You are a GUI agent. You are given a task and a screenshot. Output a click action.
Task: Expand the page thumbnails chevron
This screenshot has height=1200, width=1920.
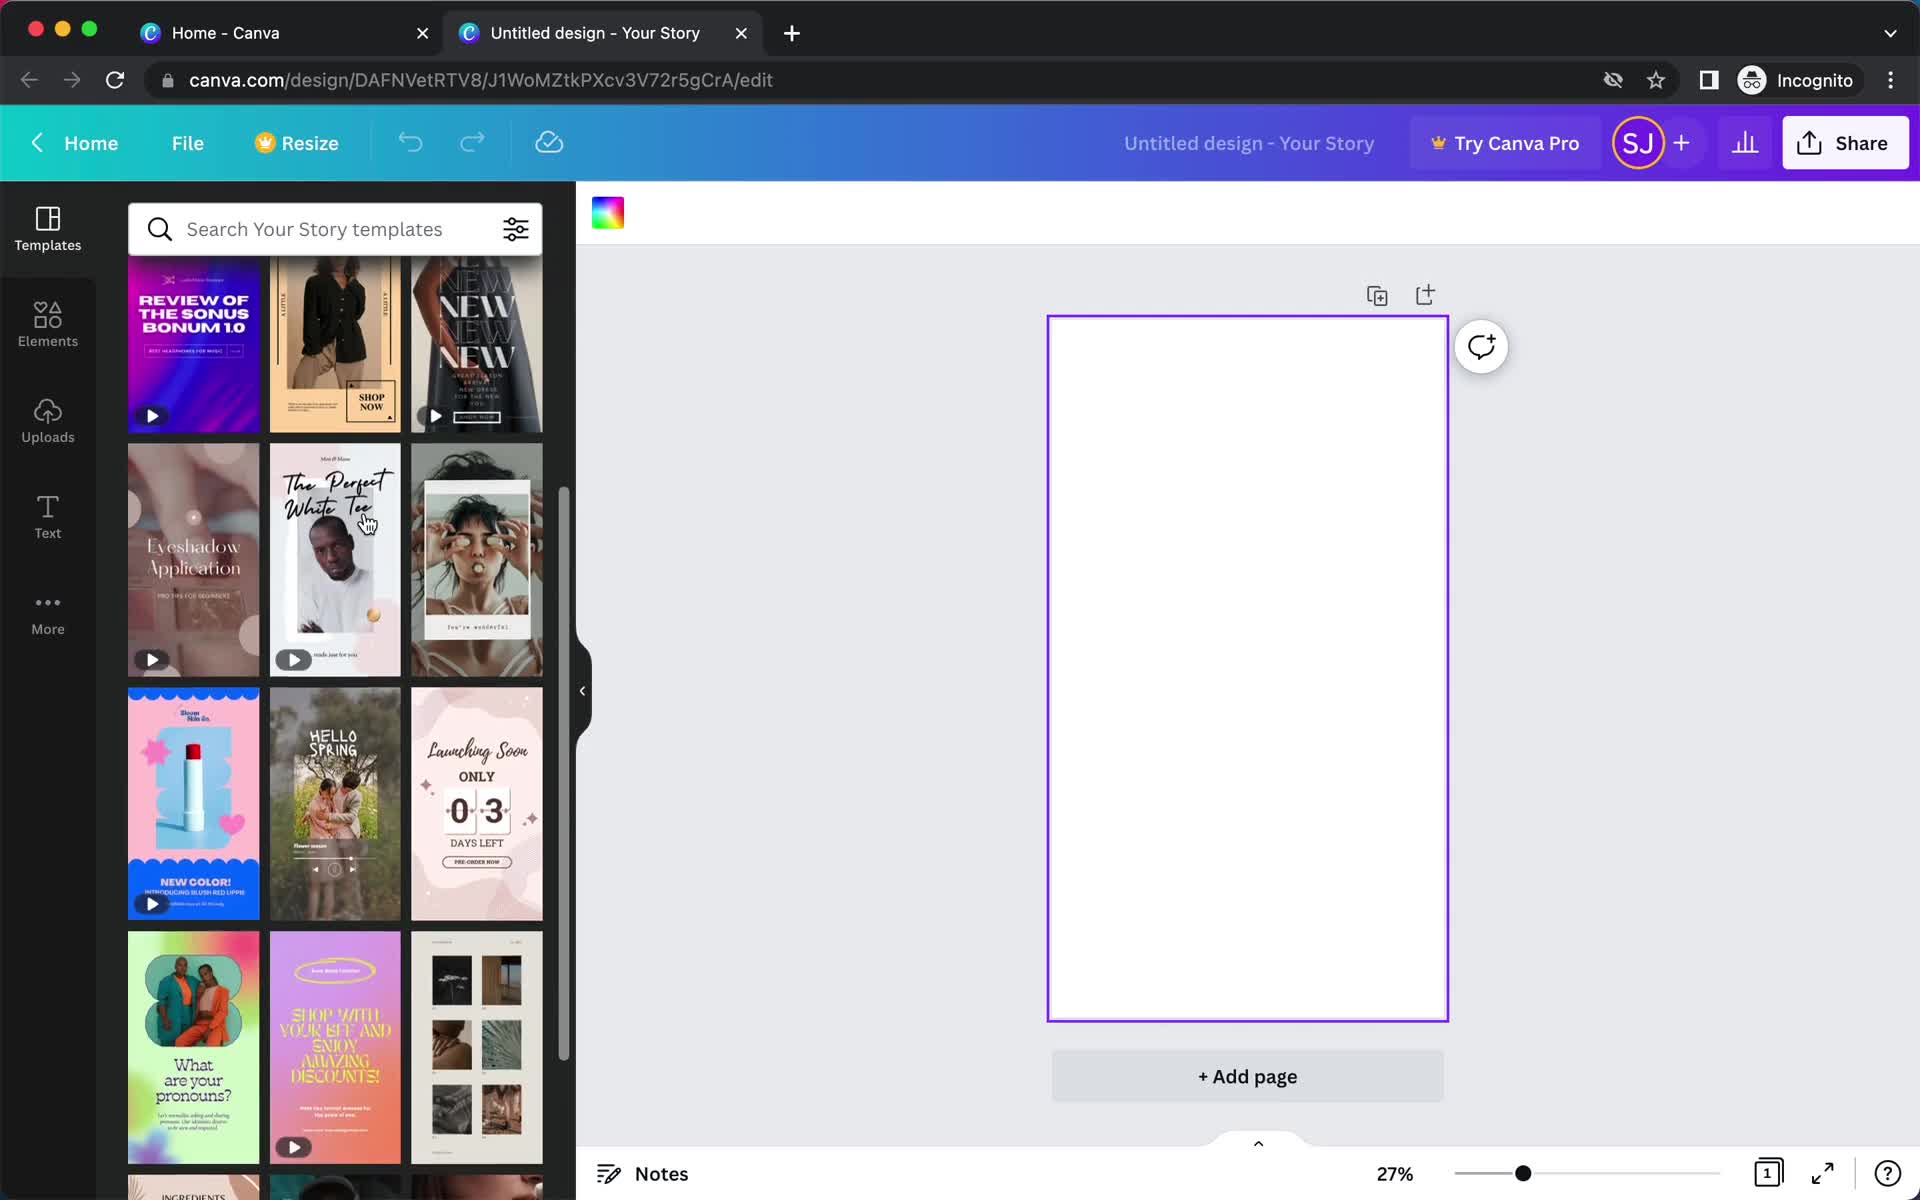point(1258,1143)
